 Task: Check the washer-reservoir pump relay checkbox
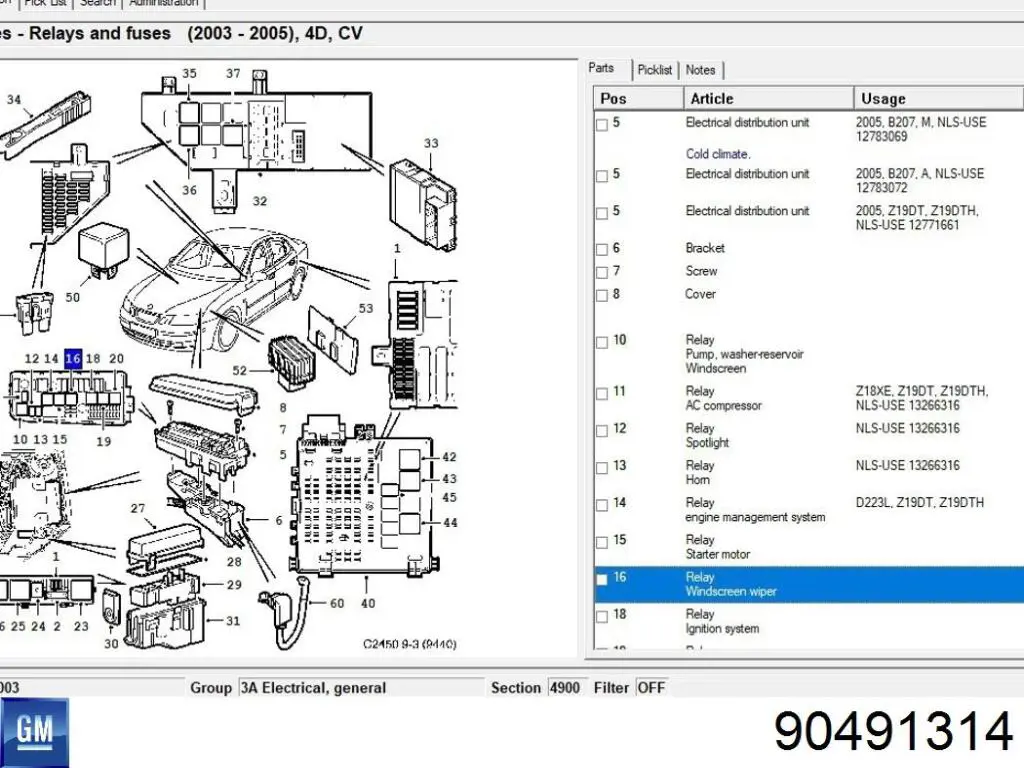pyautogui.click(x=602, y=342)
